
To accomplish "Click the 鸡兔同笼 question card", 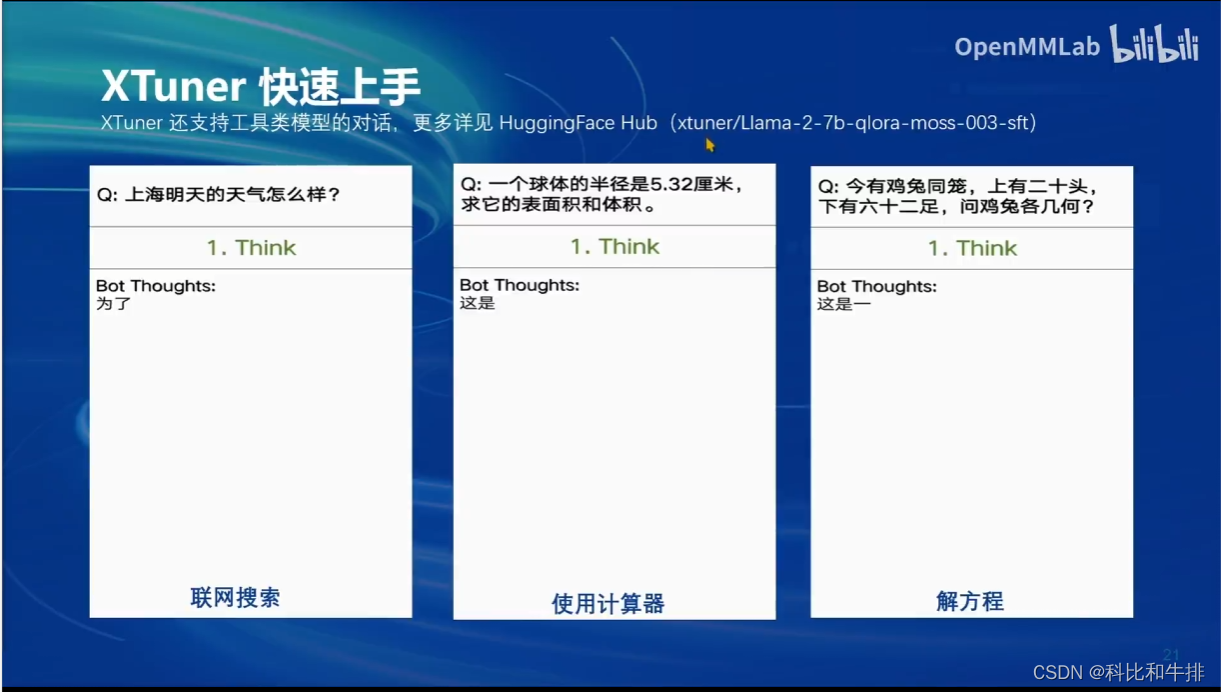I will click(968, 196).
